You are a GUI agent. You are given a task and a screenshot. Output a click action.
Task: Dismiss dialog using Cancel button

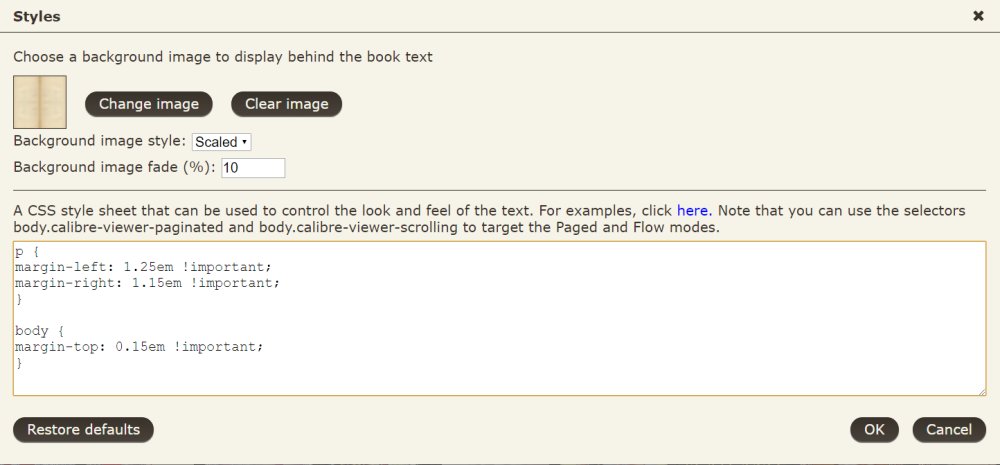949,430
